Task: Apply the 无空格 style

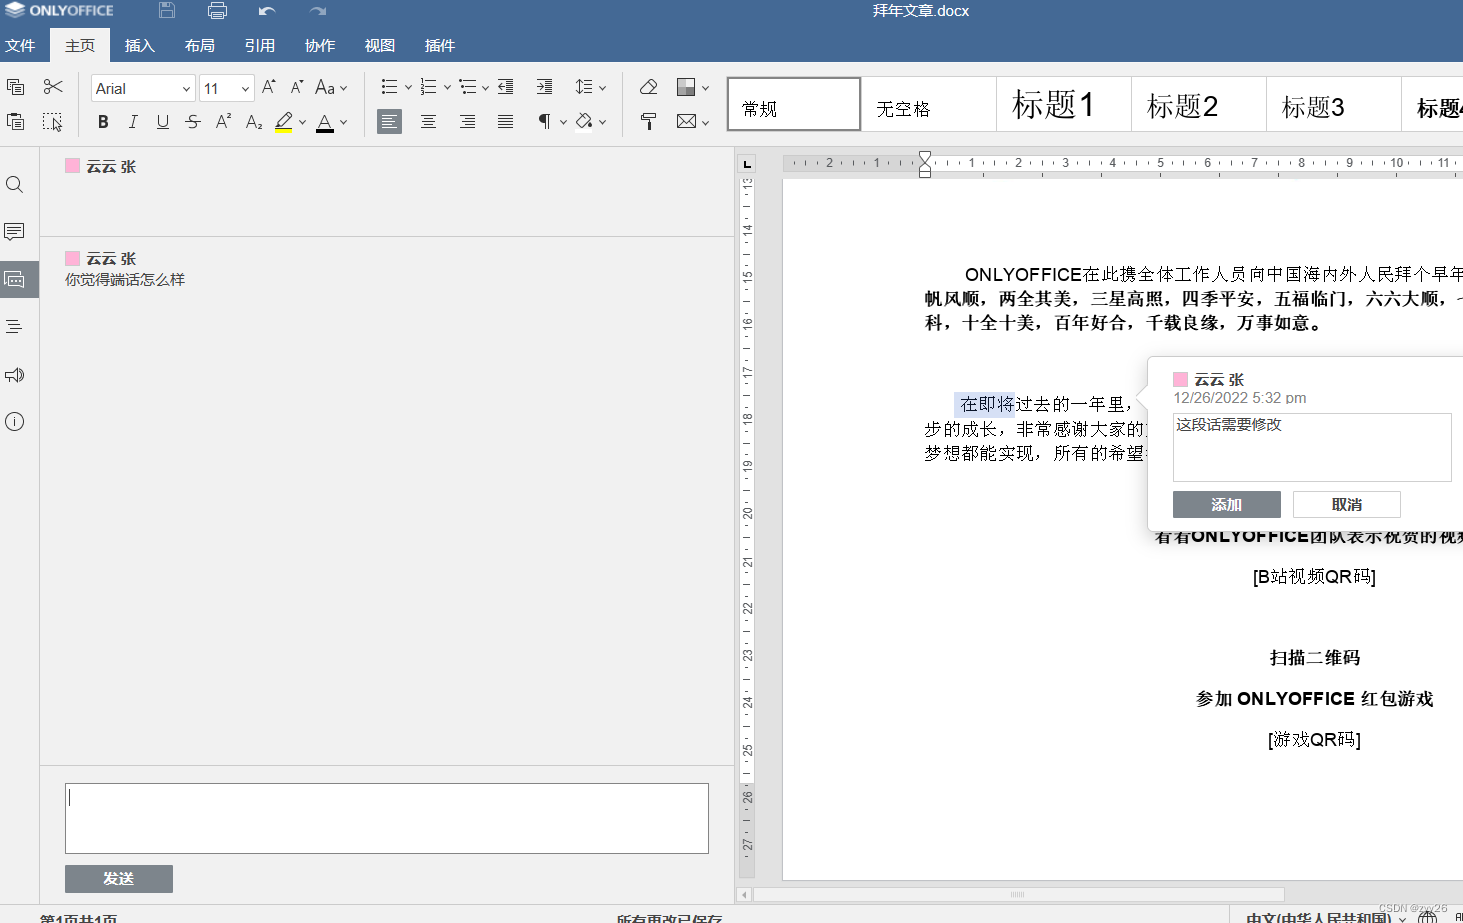Action: coord(929,105)
